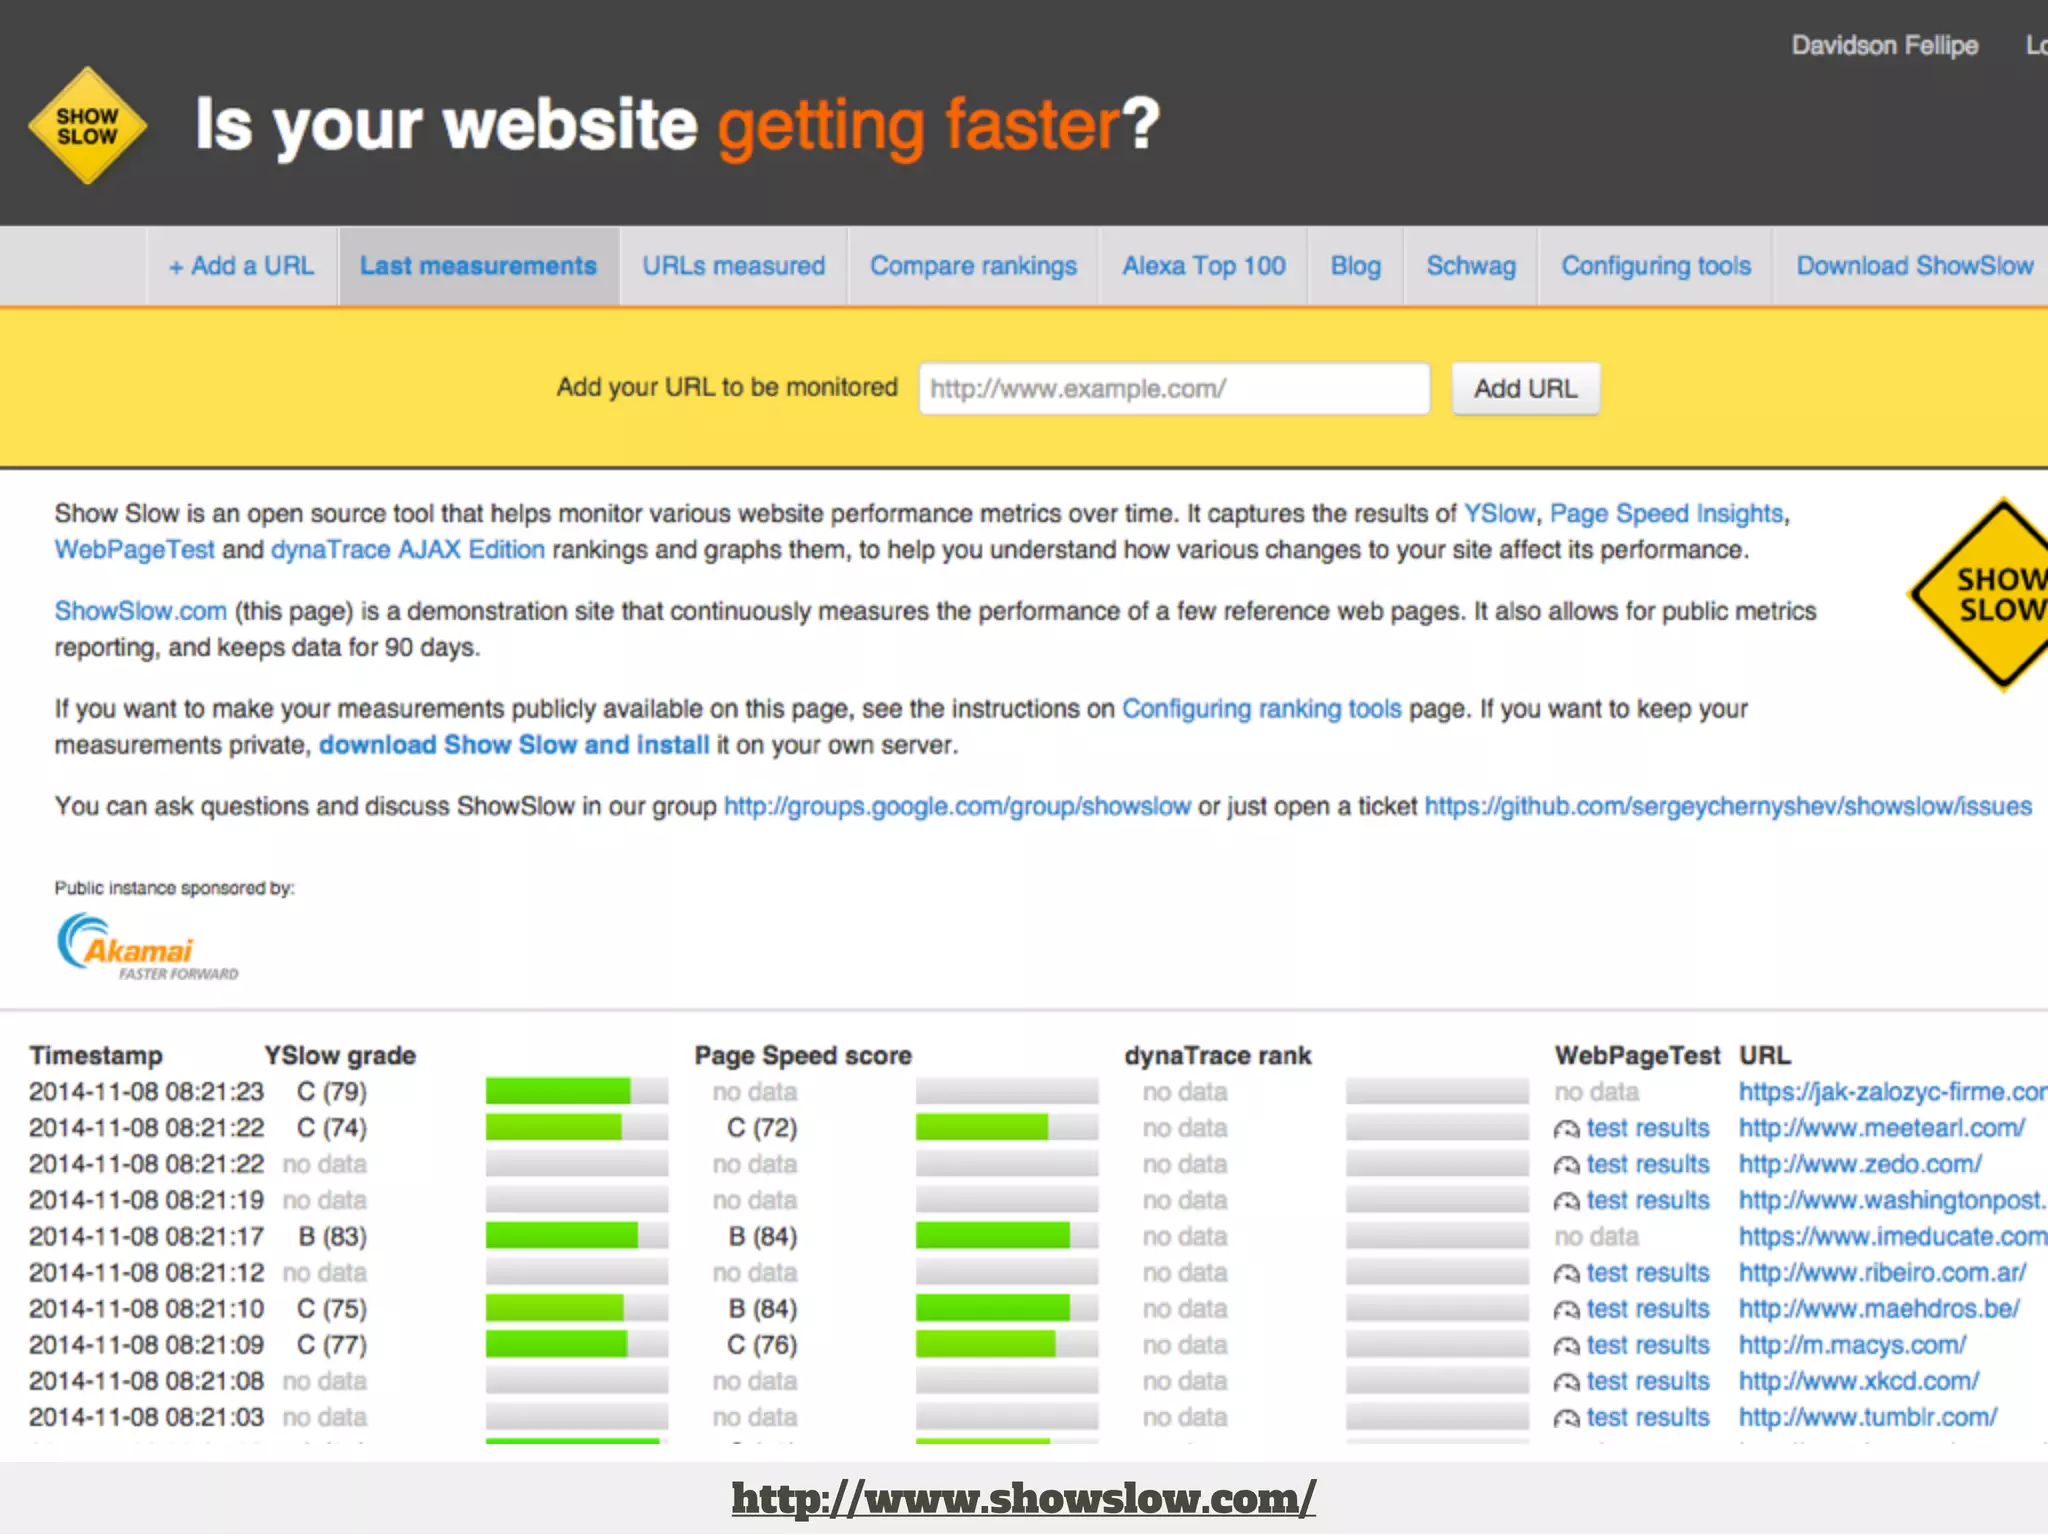Click timestamp 2014-11-08 08:21:03
The image size is (2048, 1536).
coord(146,1417)
